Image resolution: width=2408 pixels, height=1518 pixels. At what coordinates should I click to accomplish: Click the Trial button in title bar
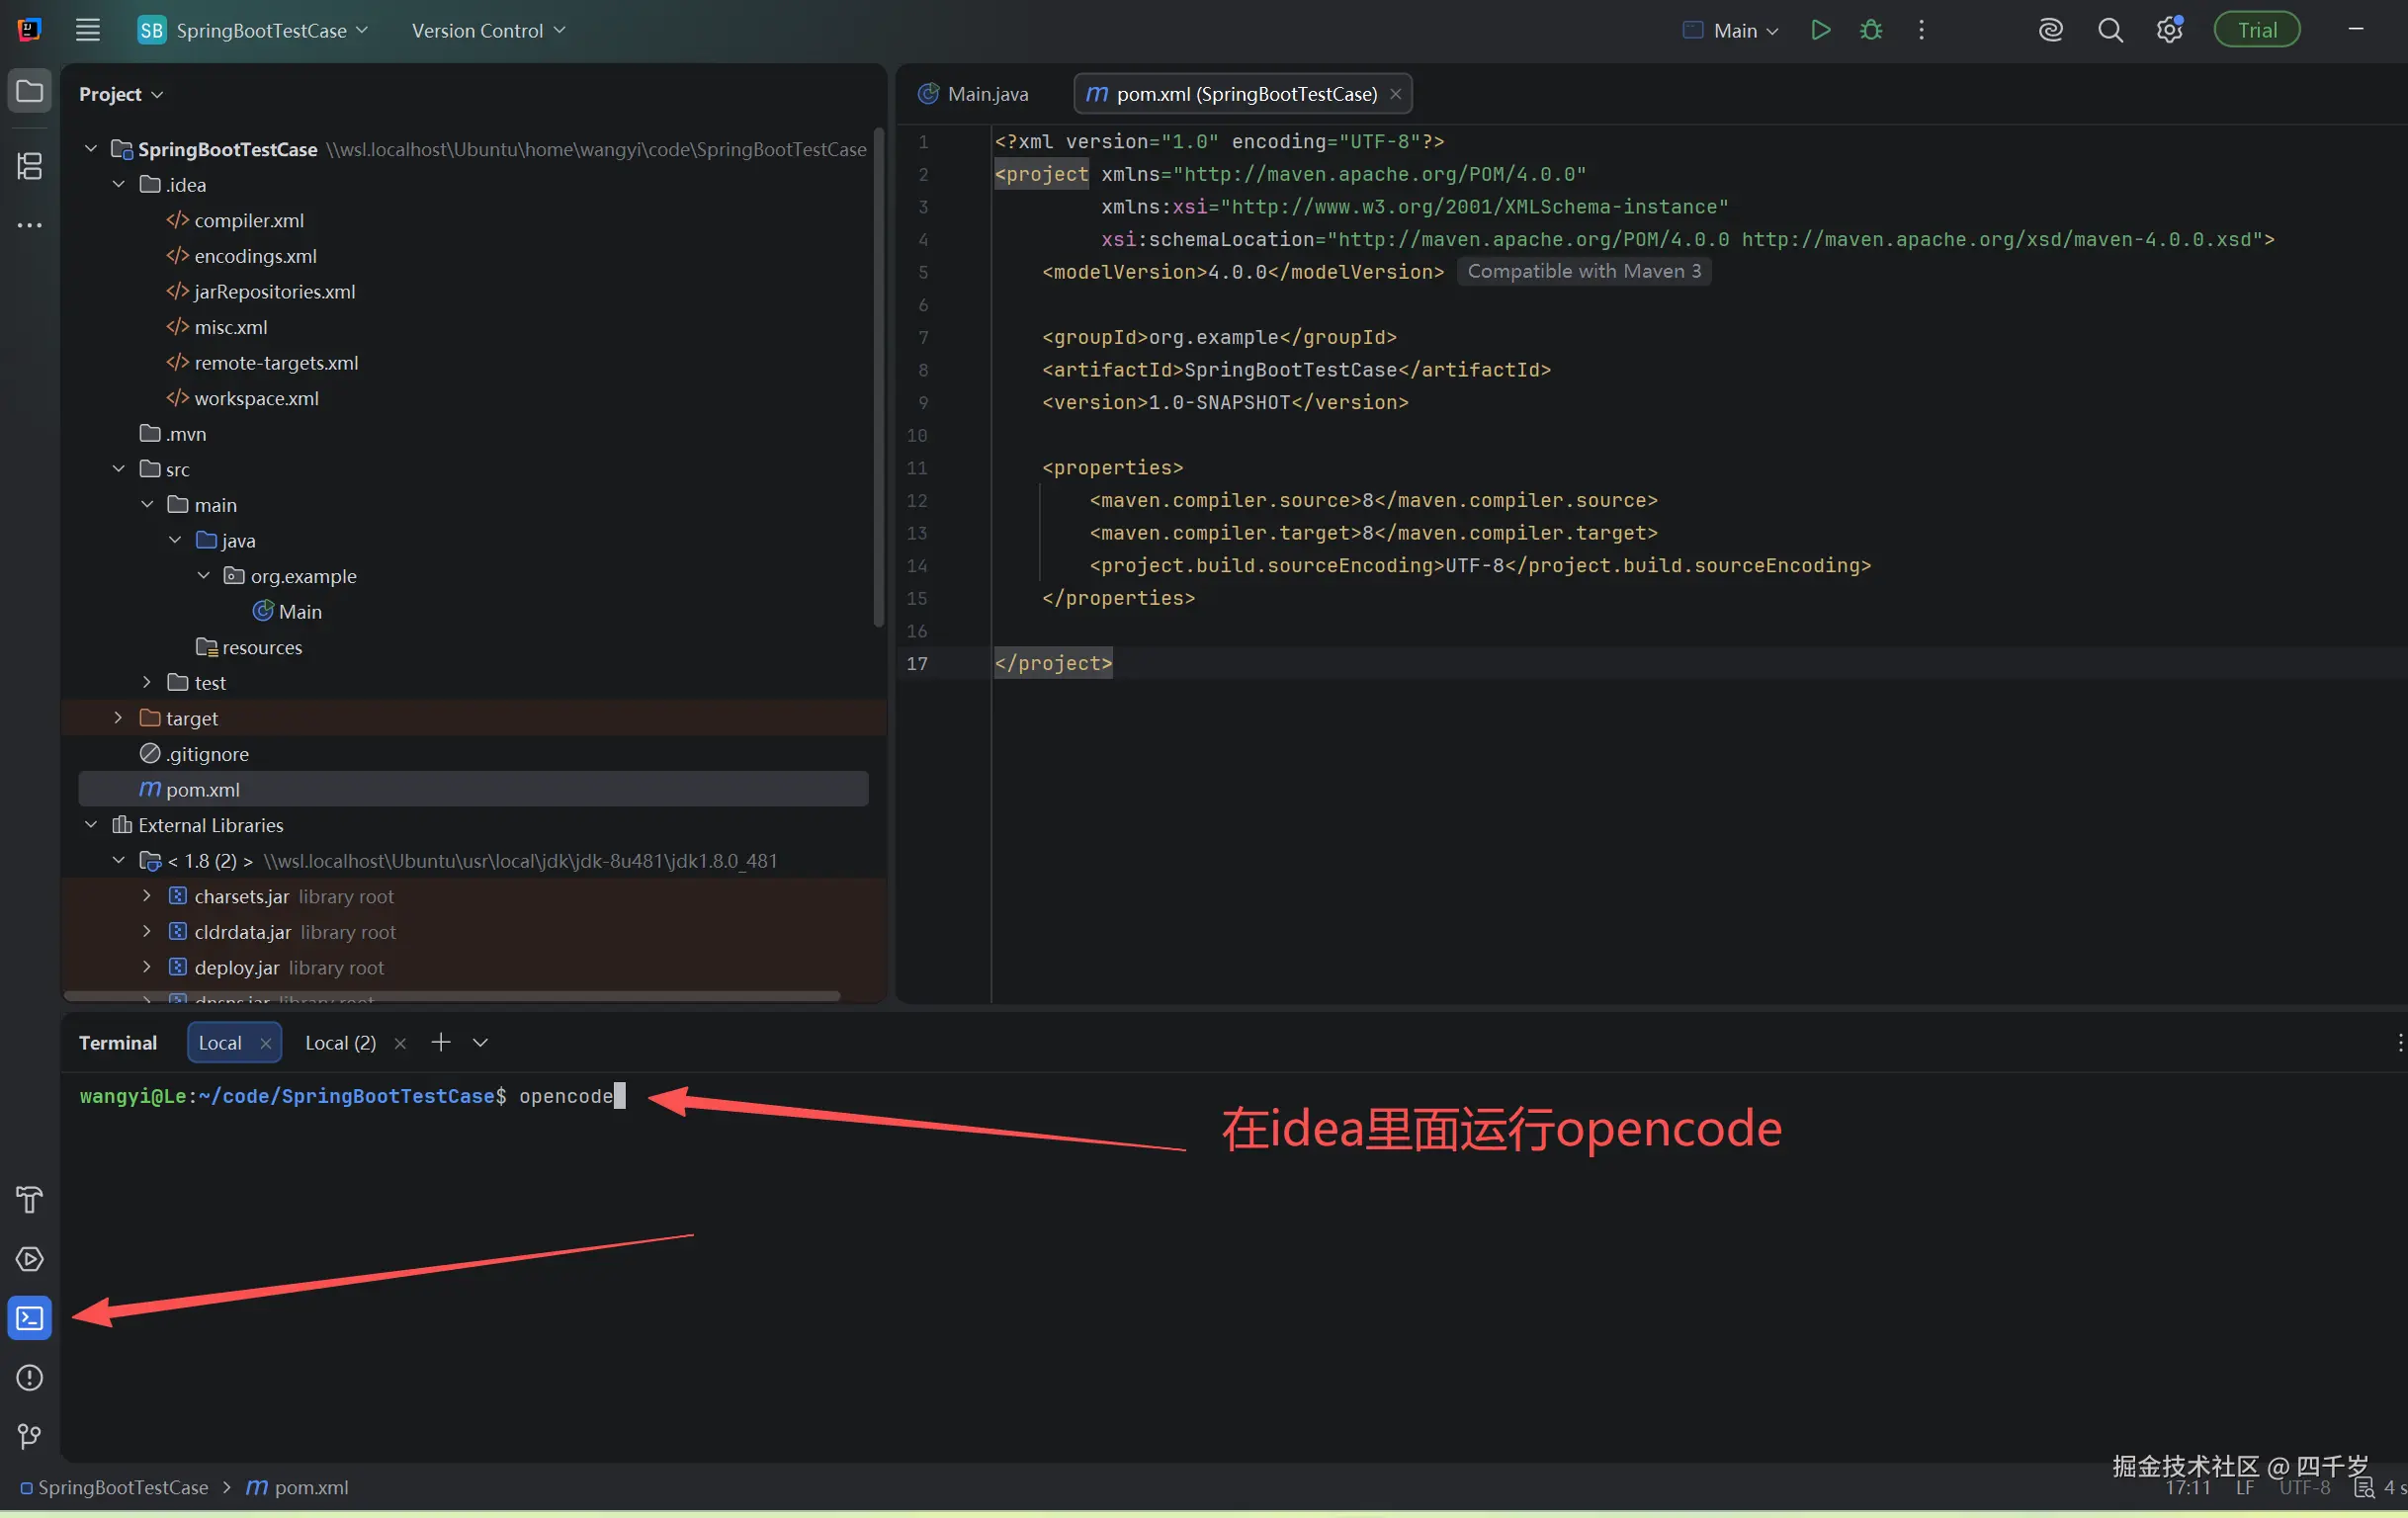pyautogui.click(x=2257, y=29)
